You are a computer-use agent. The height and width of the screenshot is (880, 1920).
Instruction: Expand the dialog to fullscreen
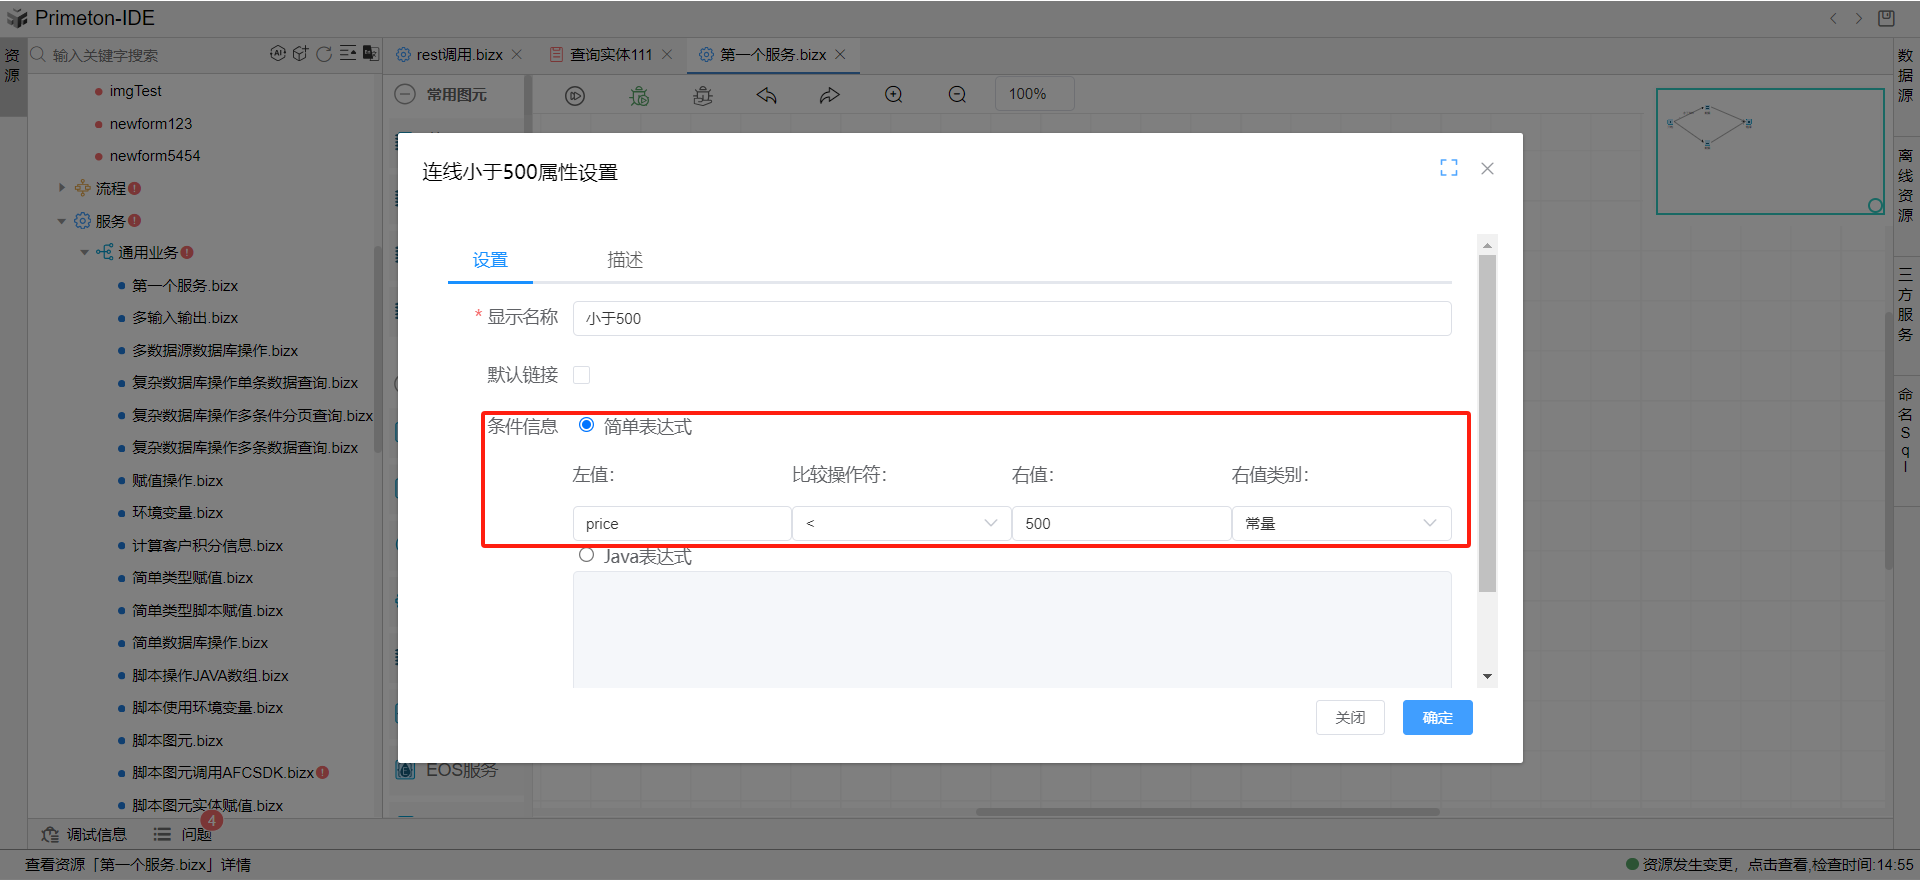click(1448, 168)
